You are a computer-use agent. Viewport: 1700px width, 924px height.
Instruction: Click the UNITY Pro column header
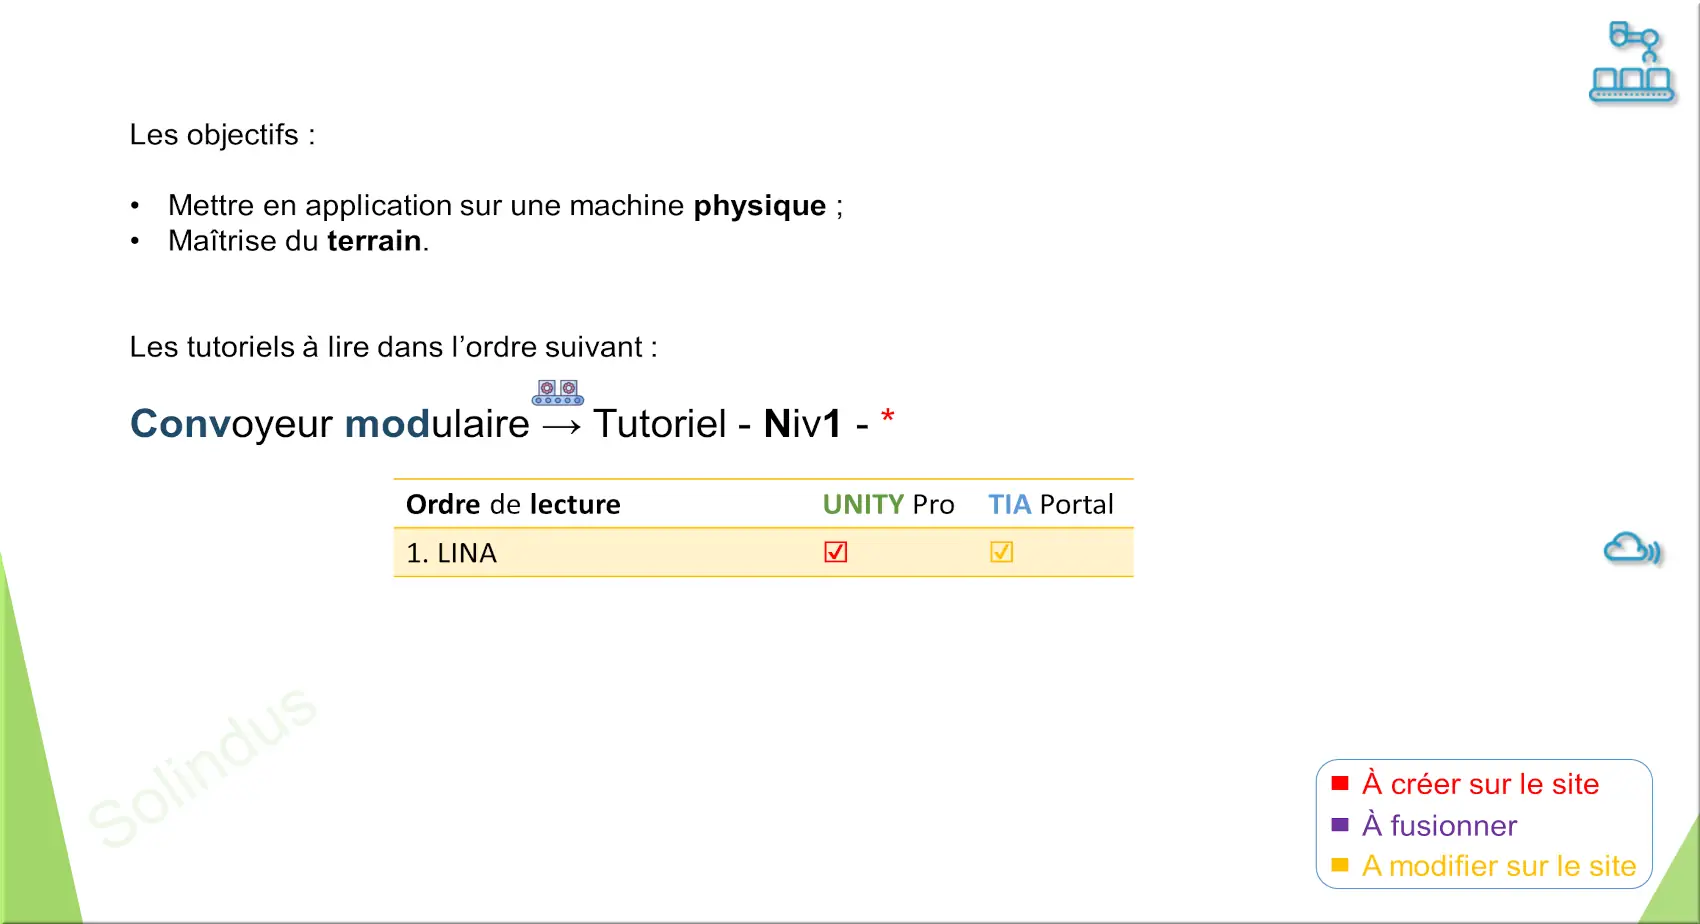pyautogui.click(x=888, y=504)
